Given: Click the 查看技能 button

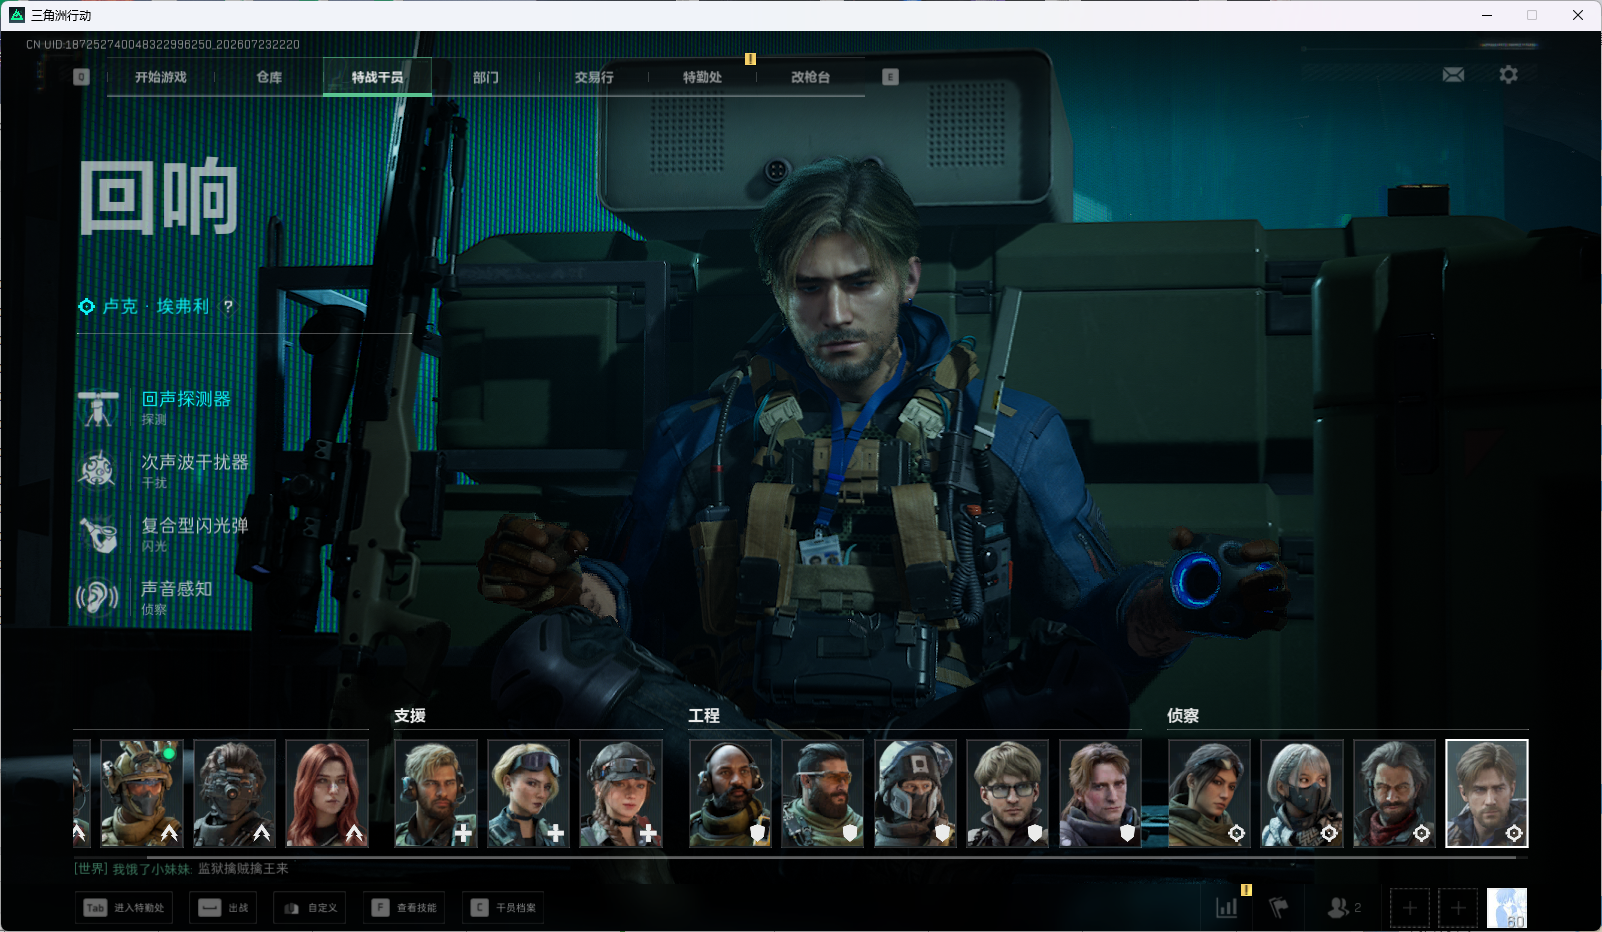Looking at the screenshot, I should 404,908.
